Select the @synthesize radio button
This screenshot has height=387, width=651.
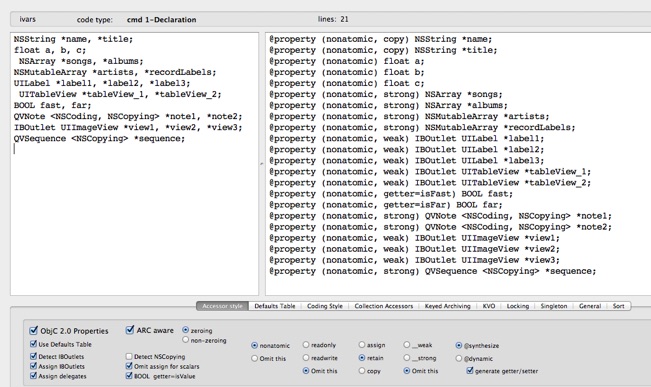[x=459, y=345]
